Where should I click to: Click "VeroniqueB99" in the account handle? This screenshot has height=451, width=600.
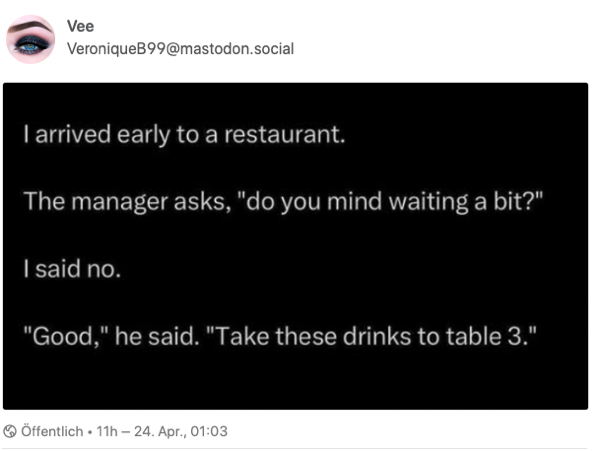[113, 49]
